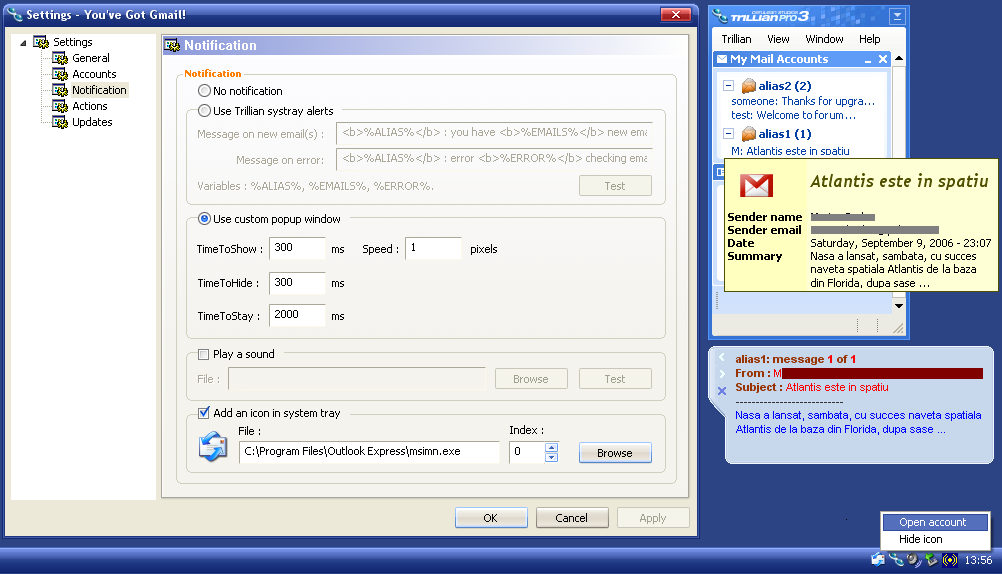Image resolution: width=1002 pixels, height=574 pixels.
Task: Select the Accounts settings tree item
Action: 94,74
